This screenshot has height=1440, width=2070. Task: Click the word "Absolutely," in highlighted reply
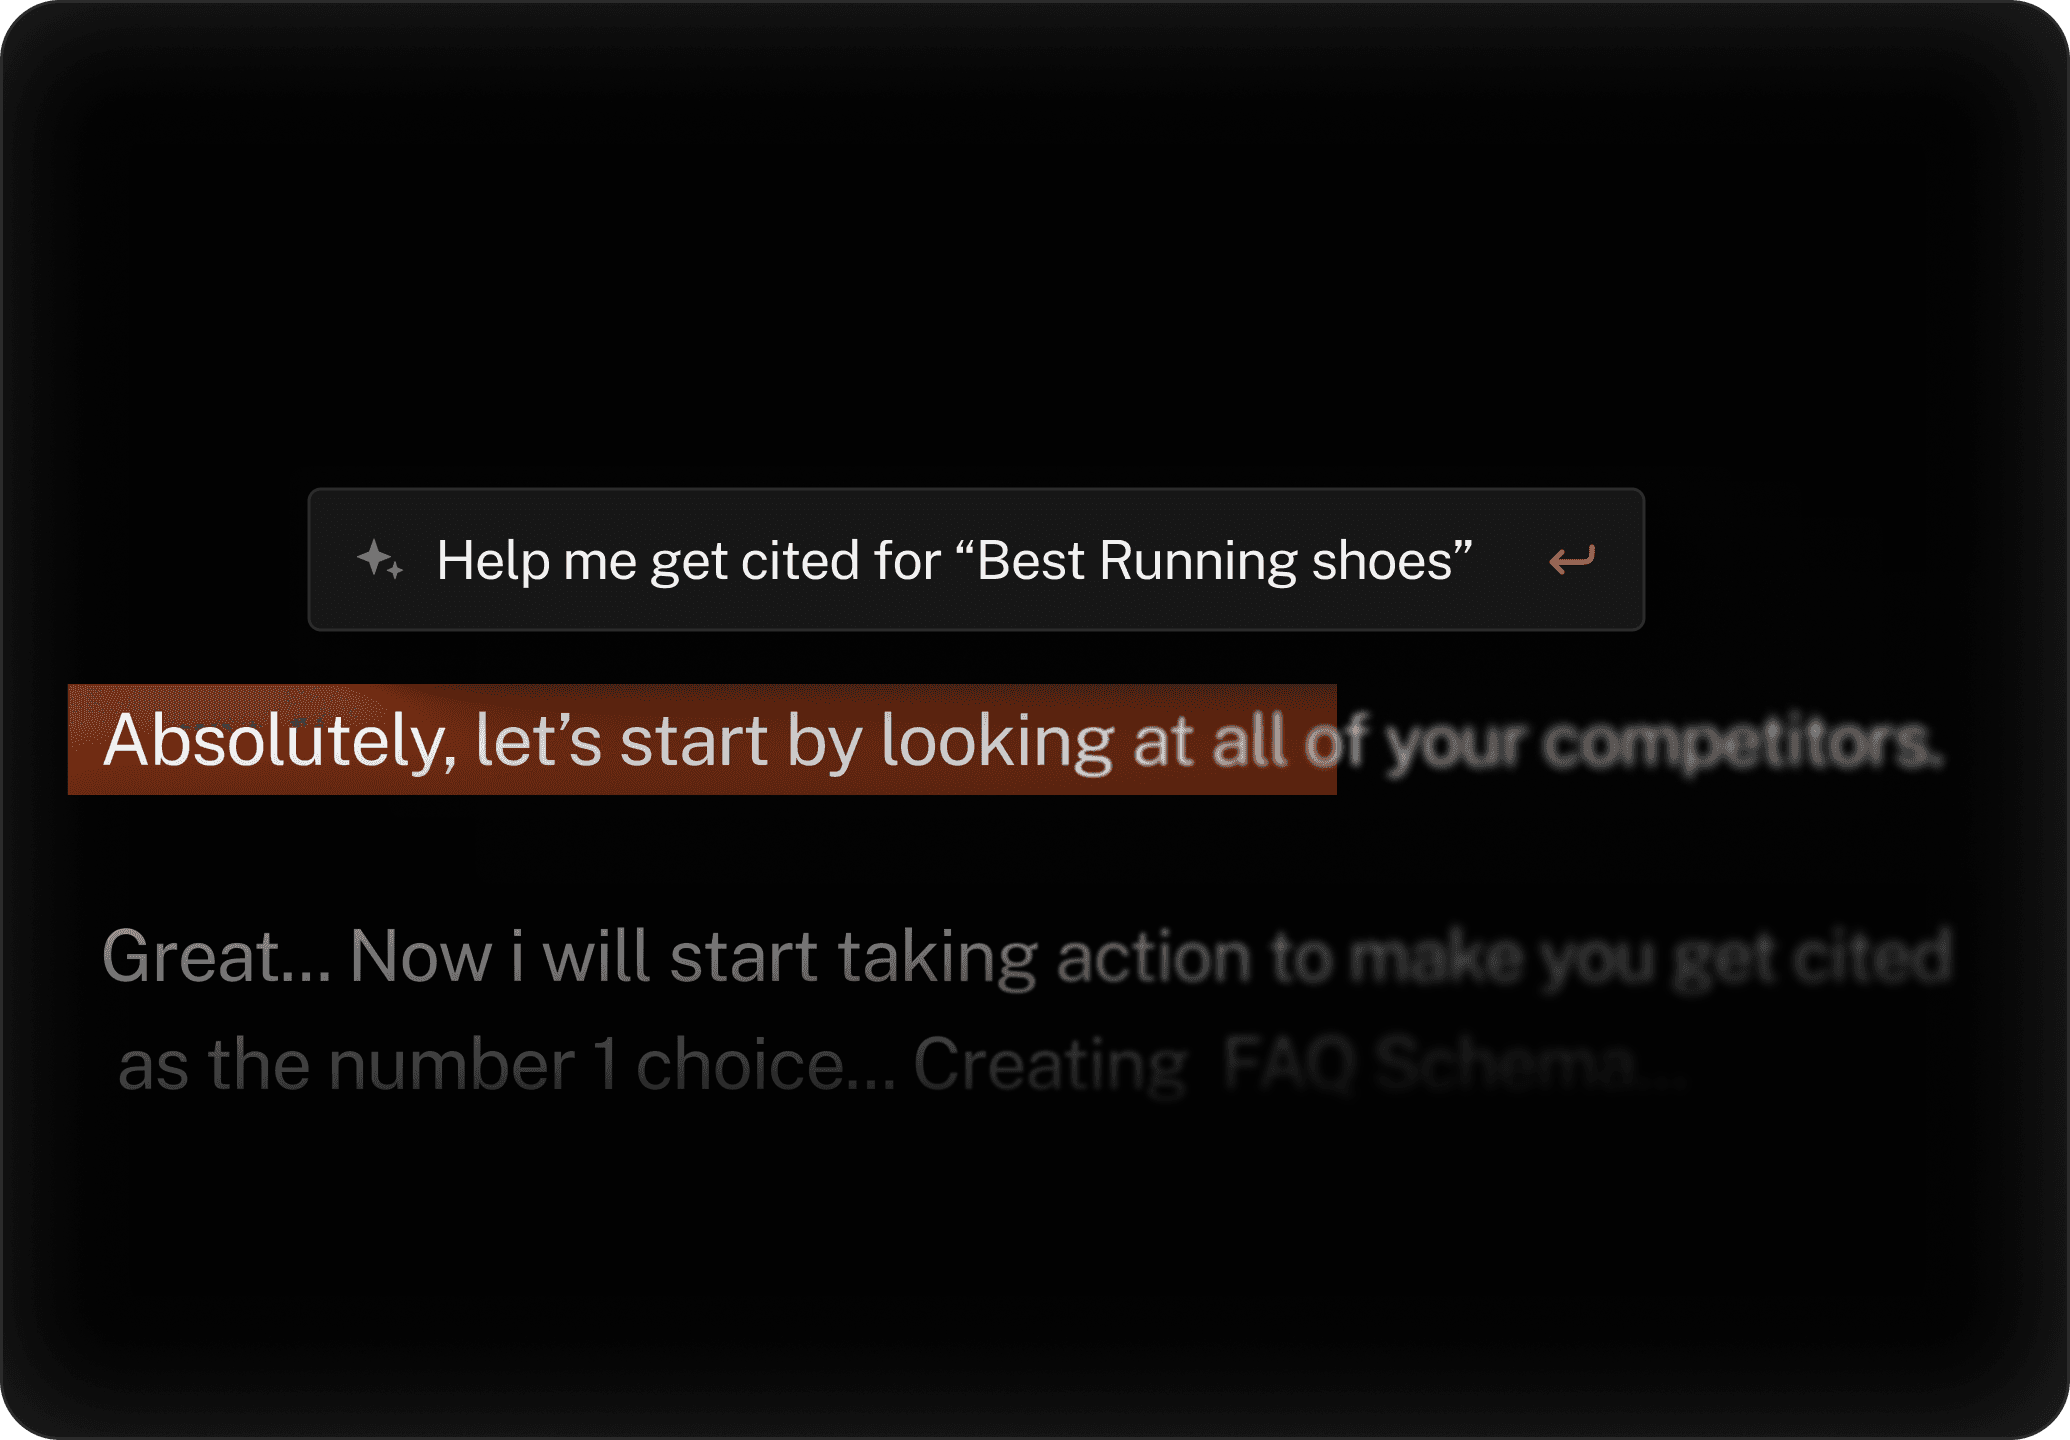[280, 741]
